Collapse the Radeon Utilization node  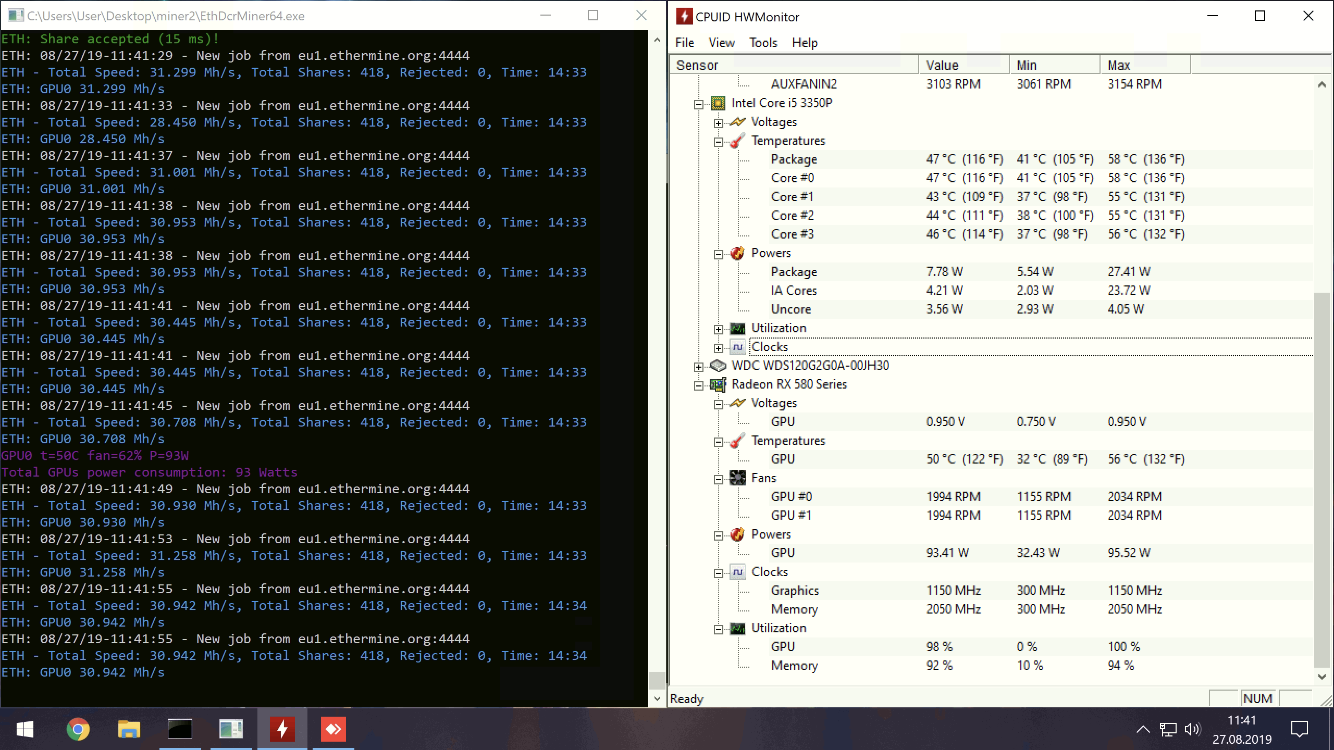click(718, 629)
